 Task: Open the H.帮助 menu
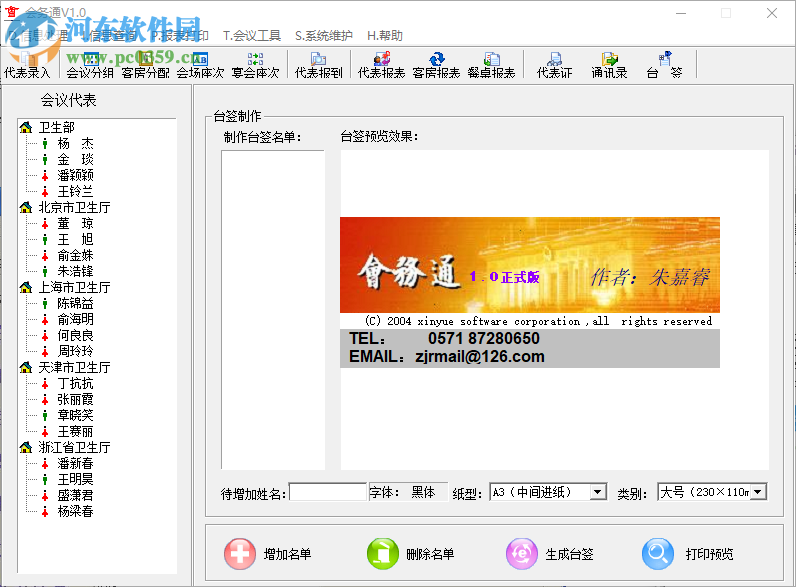tap(385, 36)
